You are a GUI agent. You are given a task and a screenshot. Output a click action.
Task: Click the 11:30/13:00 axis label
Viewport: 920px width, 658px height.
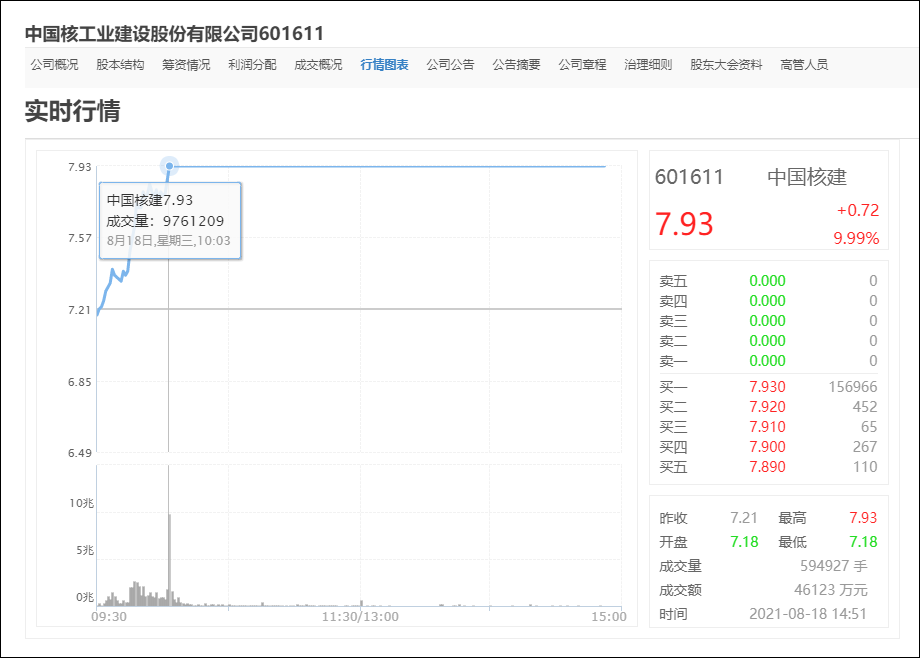(360, 617)
